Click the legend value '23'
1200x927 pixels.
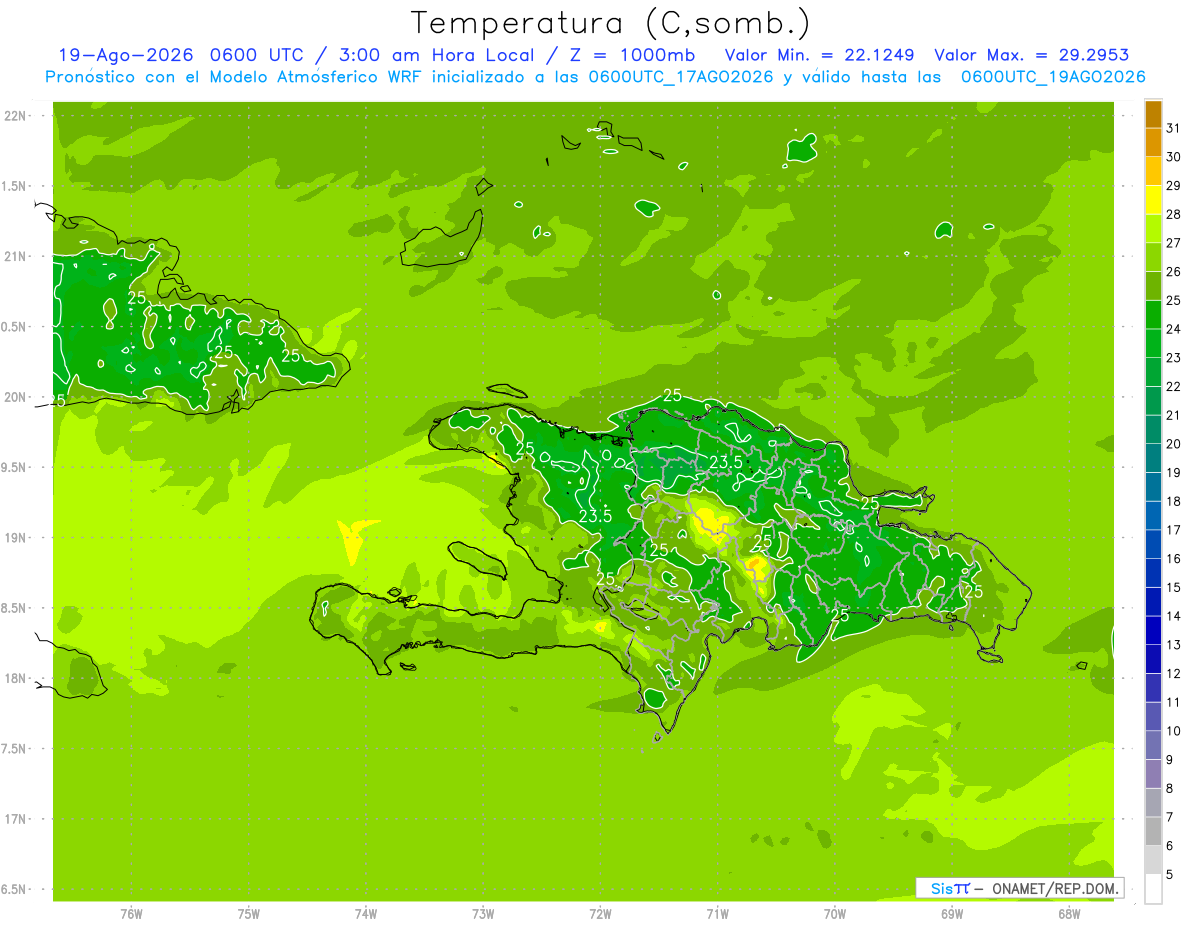click(x=1174, y=358)
